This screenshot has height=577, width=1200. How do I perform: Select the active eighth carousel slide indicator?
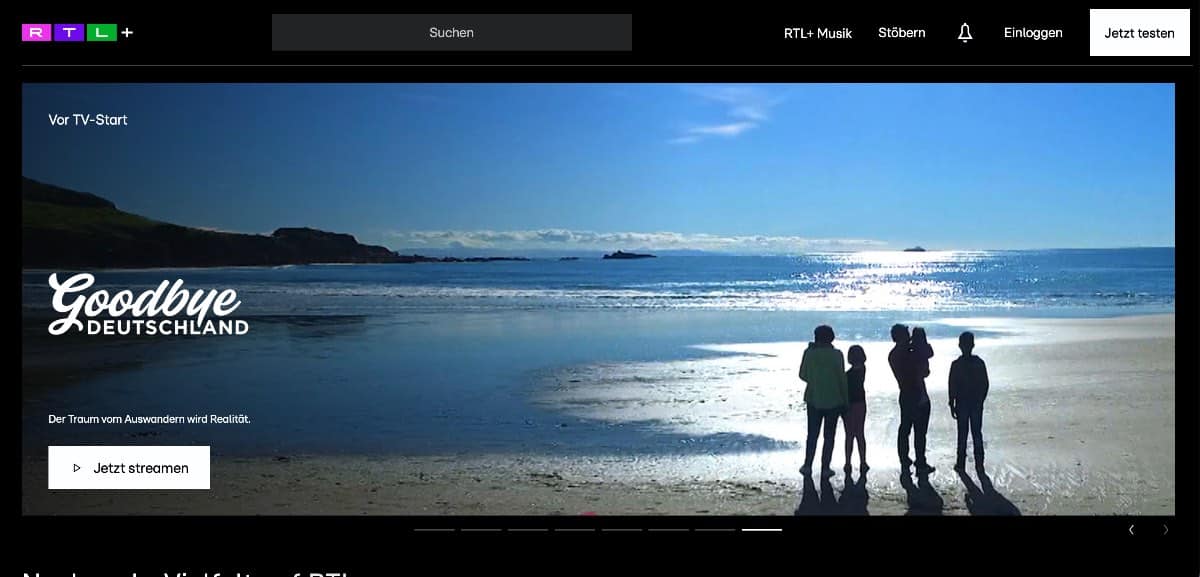click(762, 529)
